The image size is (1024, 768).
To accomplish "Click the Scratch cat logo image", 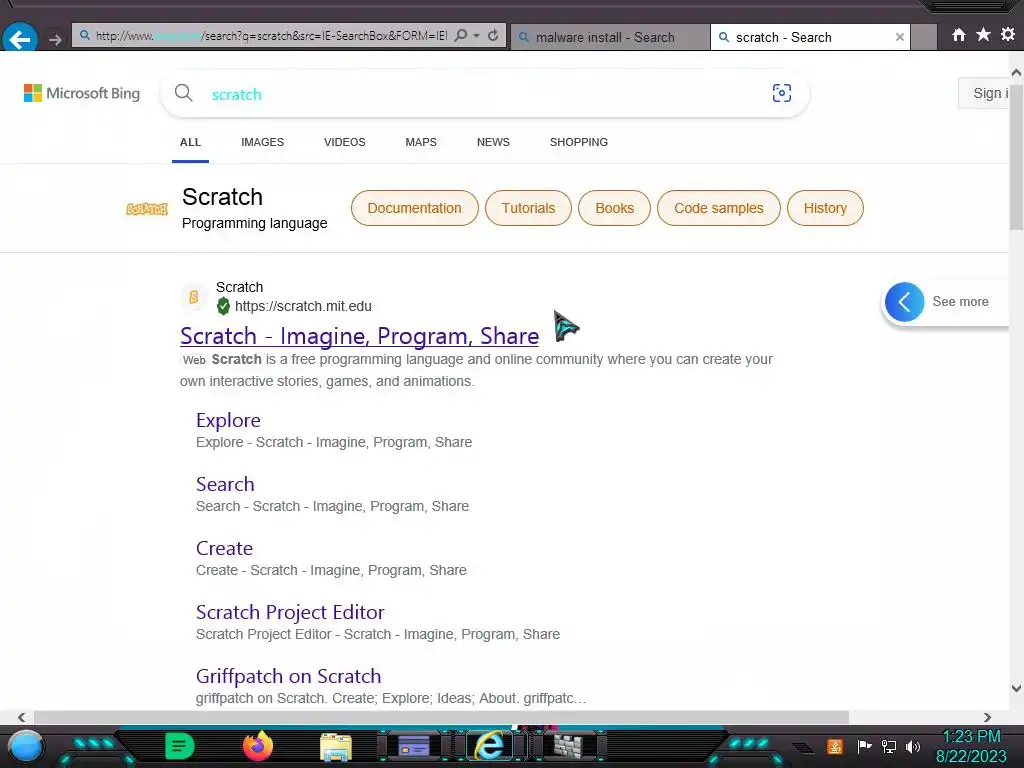I will pyautogui.click(x=147, y=209).
